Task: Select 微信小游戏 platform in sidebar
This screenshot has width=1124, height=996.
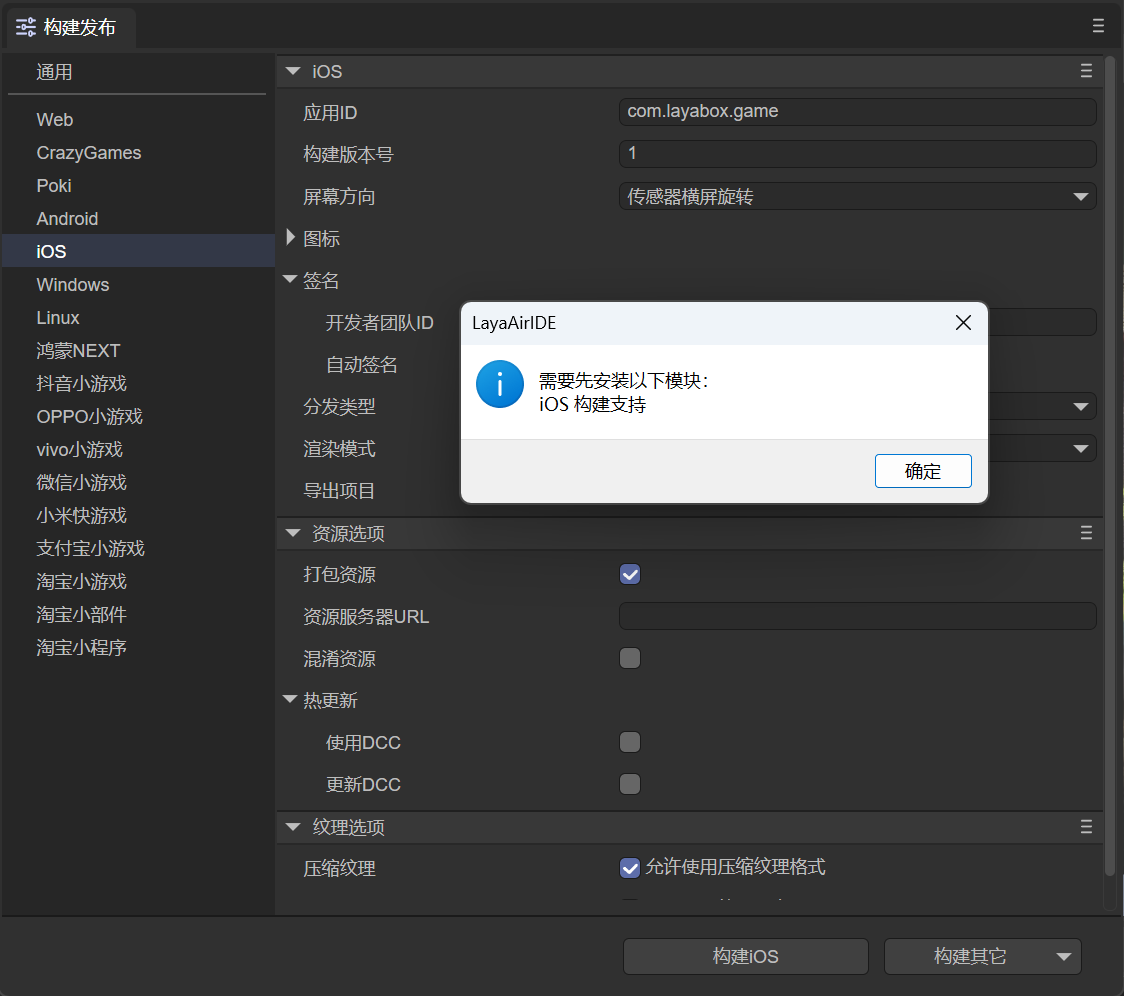Action: [x=81, y=483]
